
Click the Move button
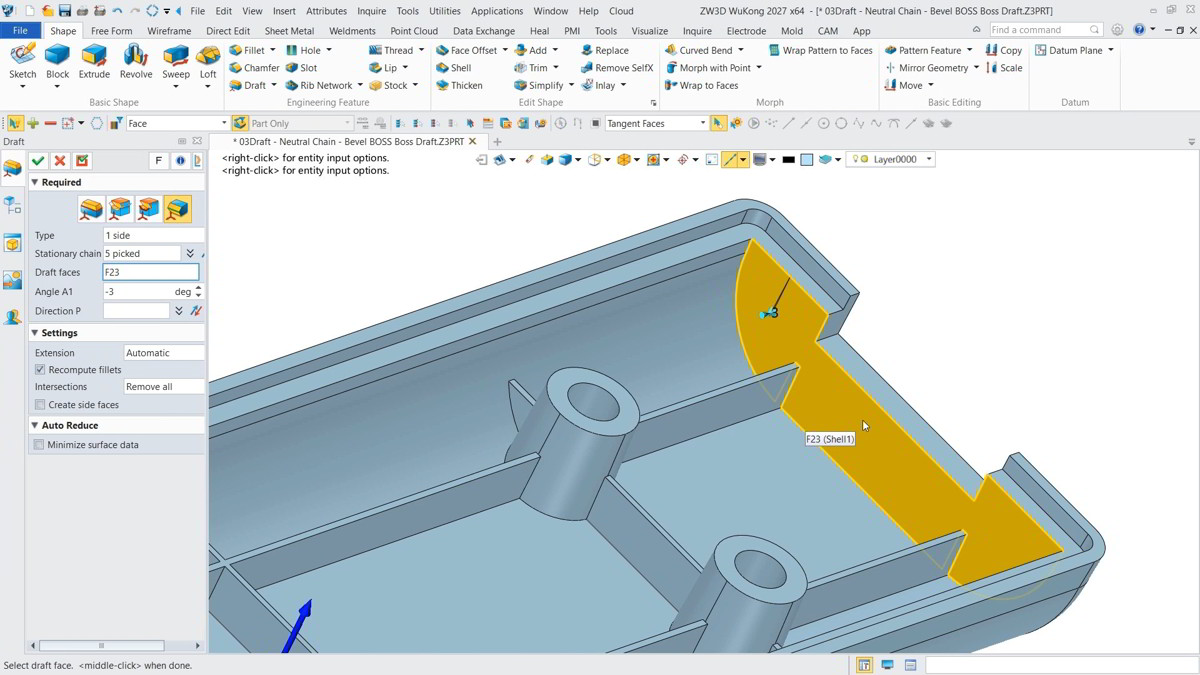pyautogui.click(x=903, y=85)
